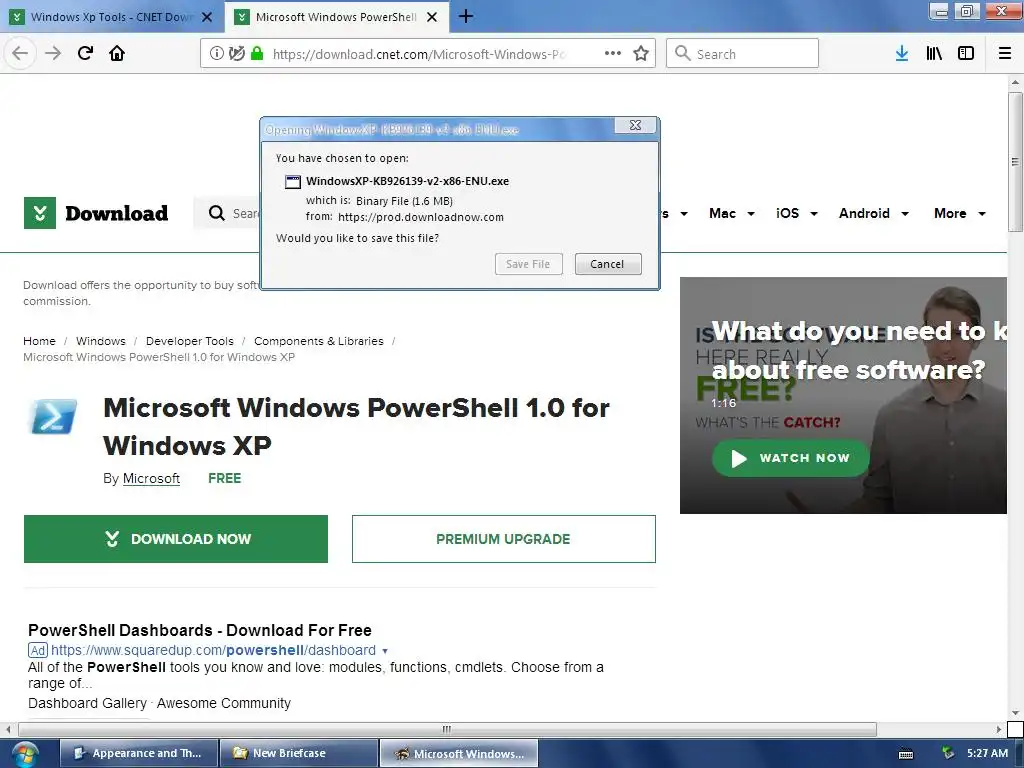1024x768 pixels.
Task: Open the Microsoft publisher link
Action: pyautogui.click(x=152, y=479)
